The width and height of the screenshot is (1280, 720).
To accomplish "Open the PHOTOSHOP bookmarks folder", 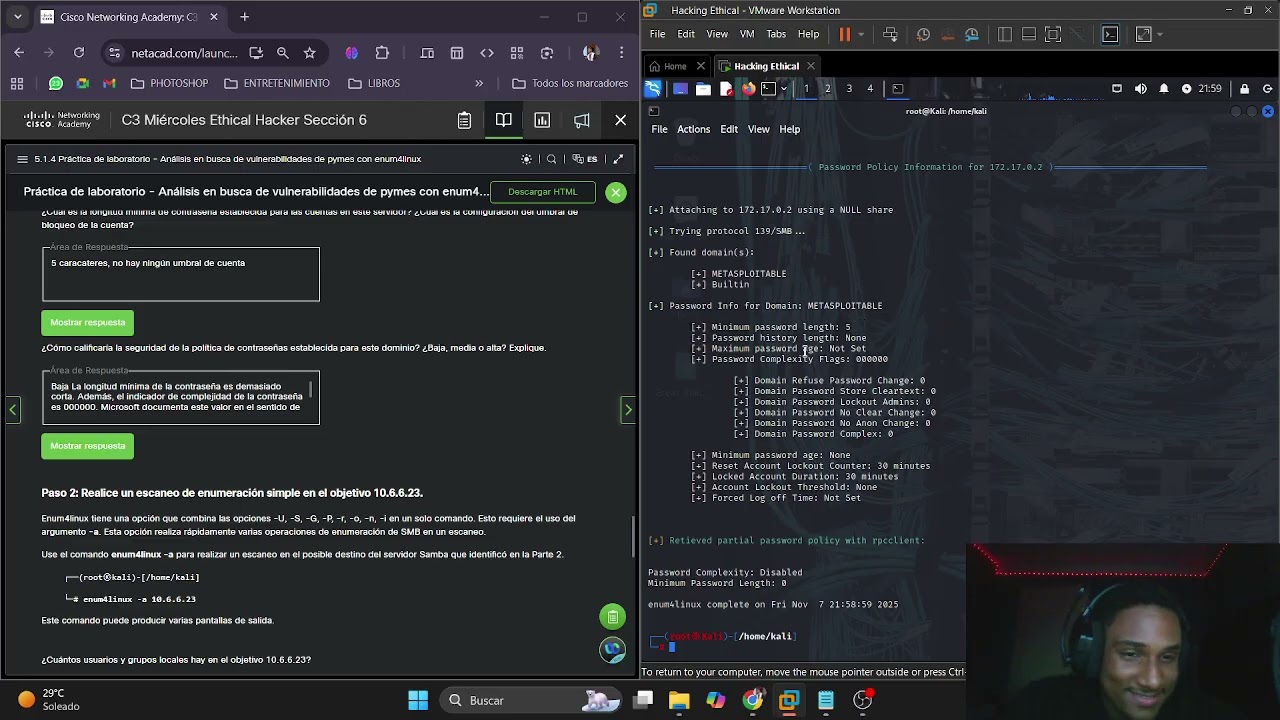I will point(169,83).
